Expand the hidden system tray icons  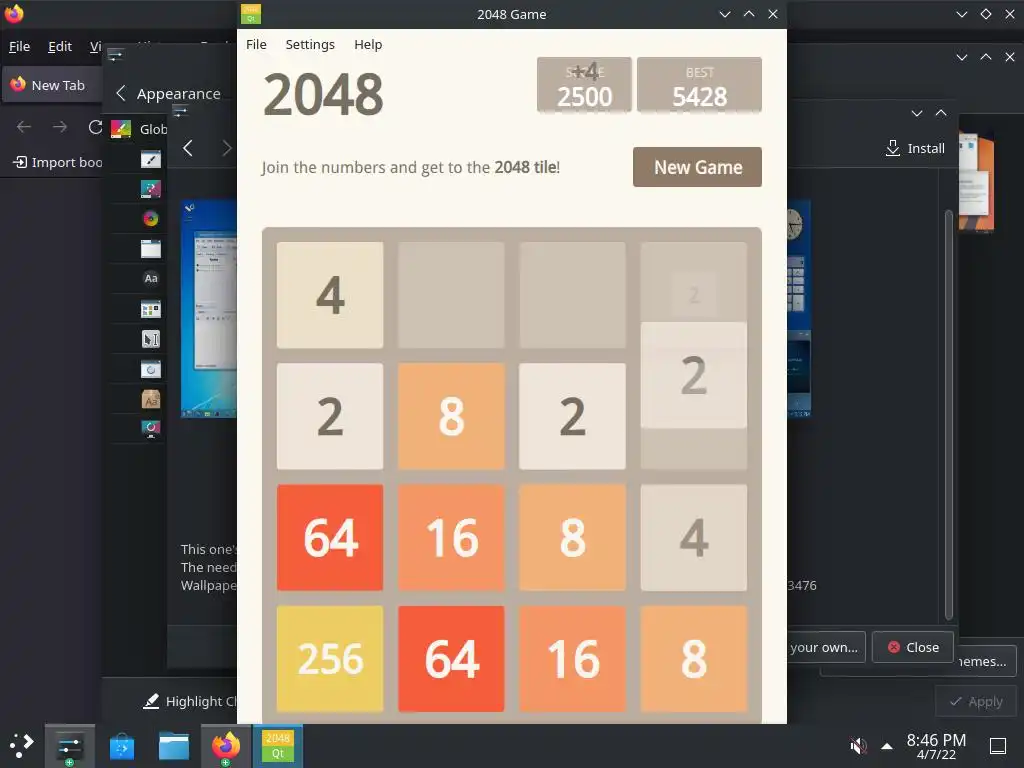tap(887, 746)
